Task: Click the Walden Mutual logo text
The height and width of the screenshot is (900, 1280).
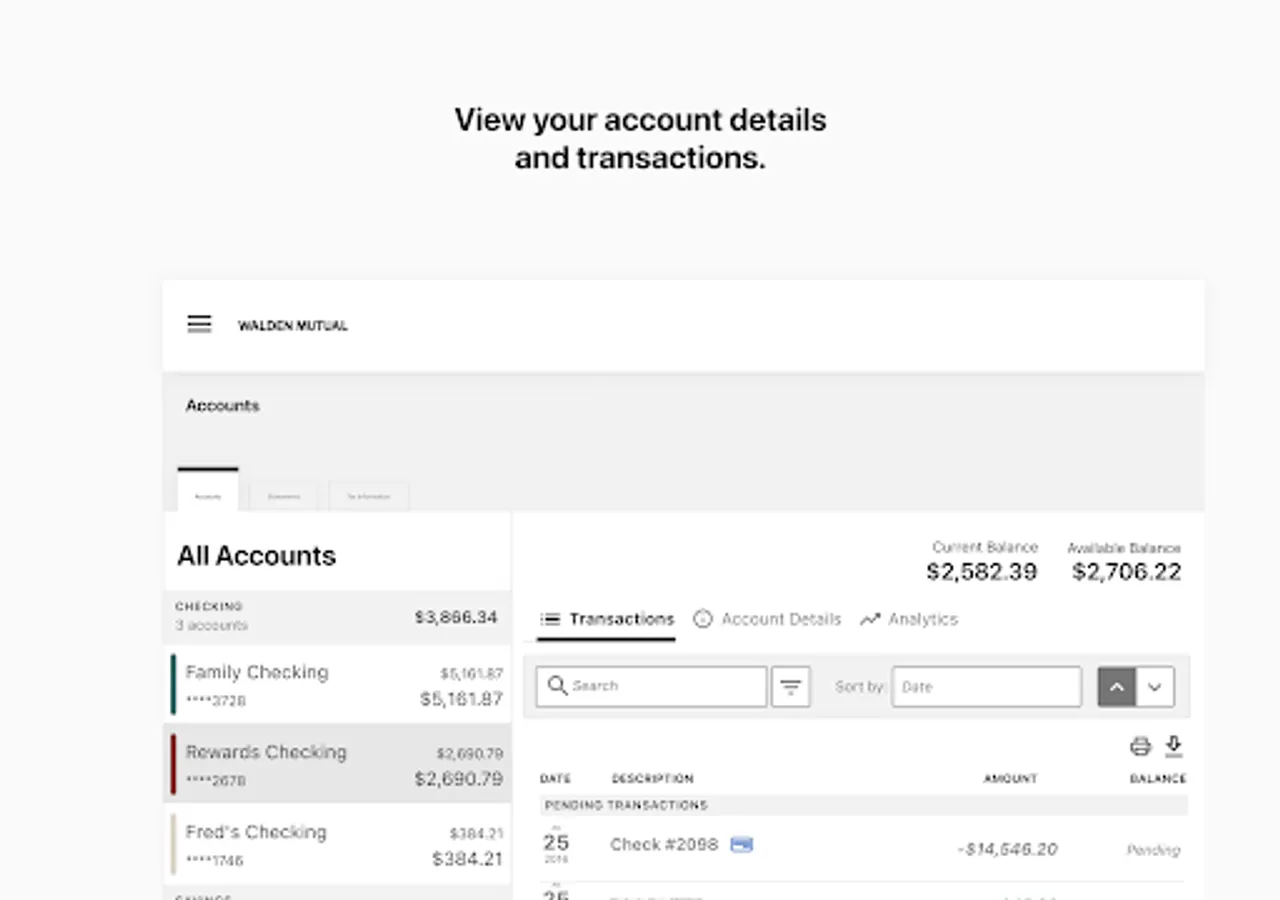Action: coord(292,325)
